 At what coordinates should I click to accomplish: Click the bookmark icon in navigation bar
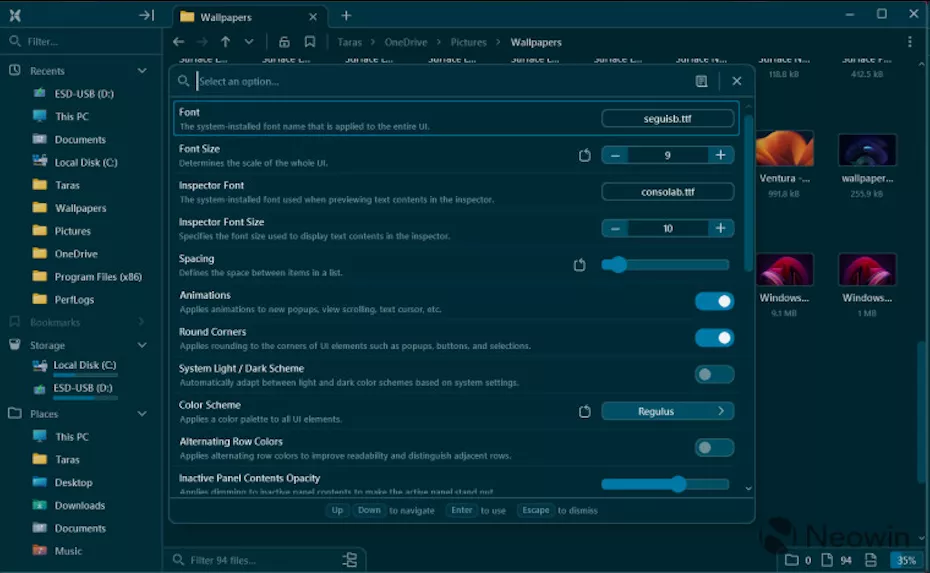click(x=310, y=42)
